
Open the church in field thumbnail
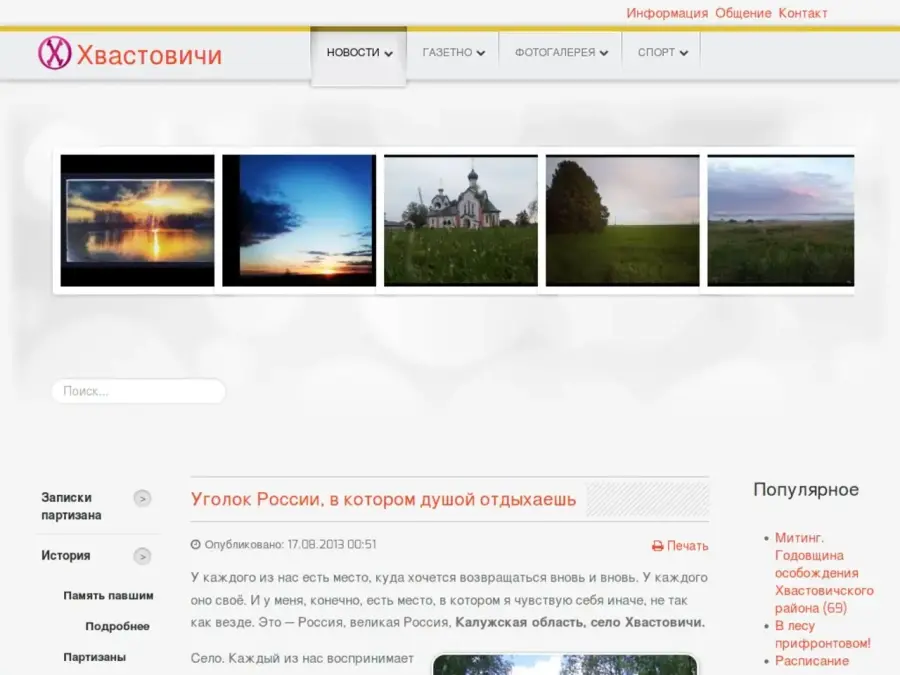[461, 220]
